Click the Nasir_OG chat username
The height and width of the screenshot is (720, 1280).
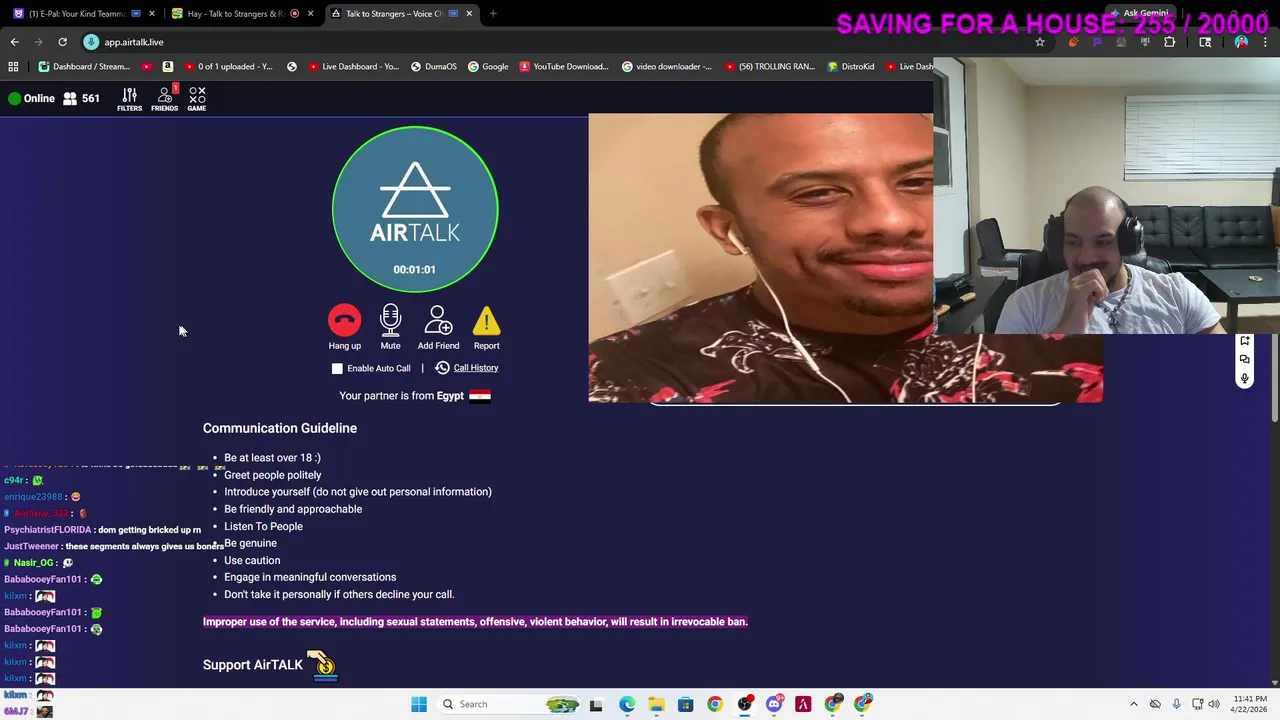click(x=33, y=563)
